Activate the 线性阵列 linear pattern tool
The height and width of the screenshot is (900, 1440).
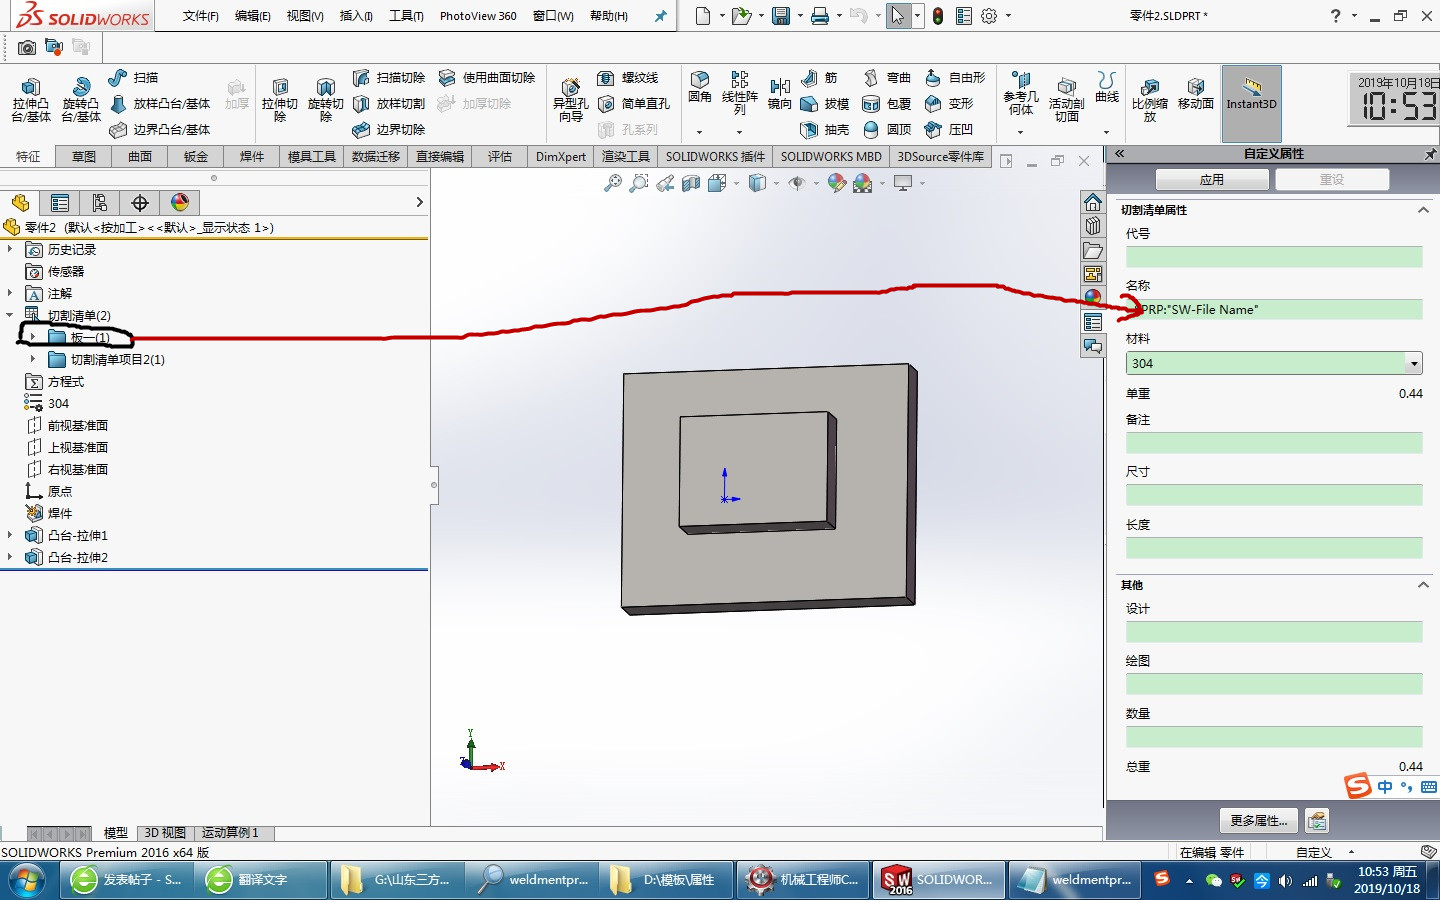[x=740, y=92]
